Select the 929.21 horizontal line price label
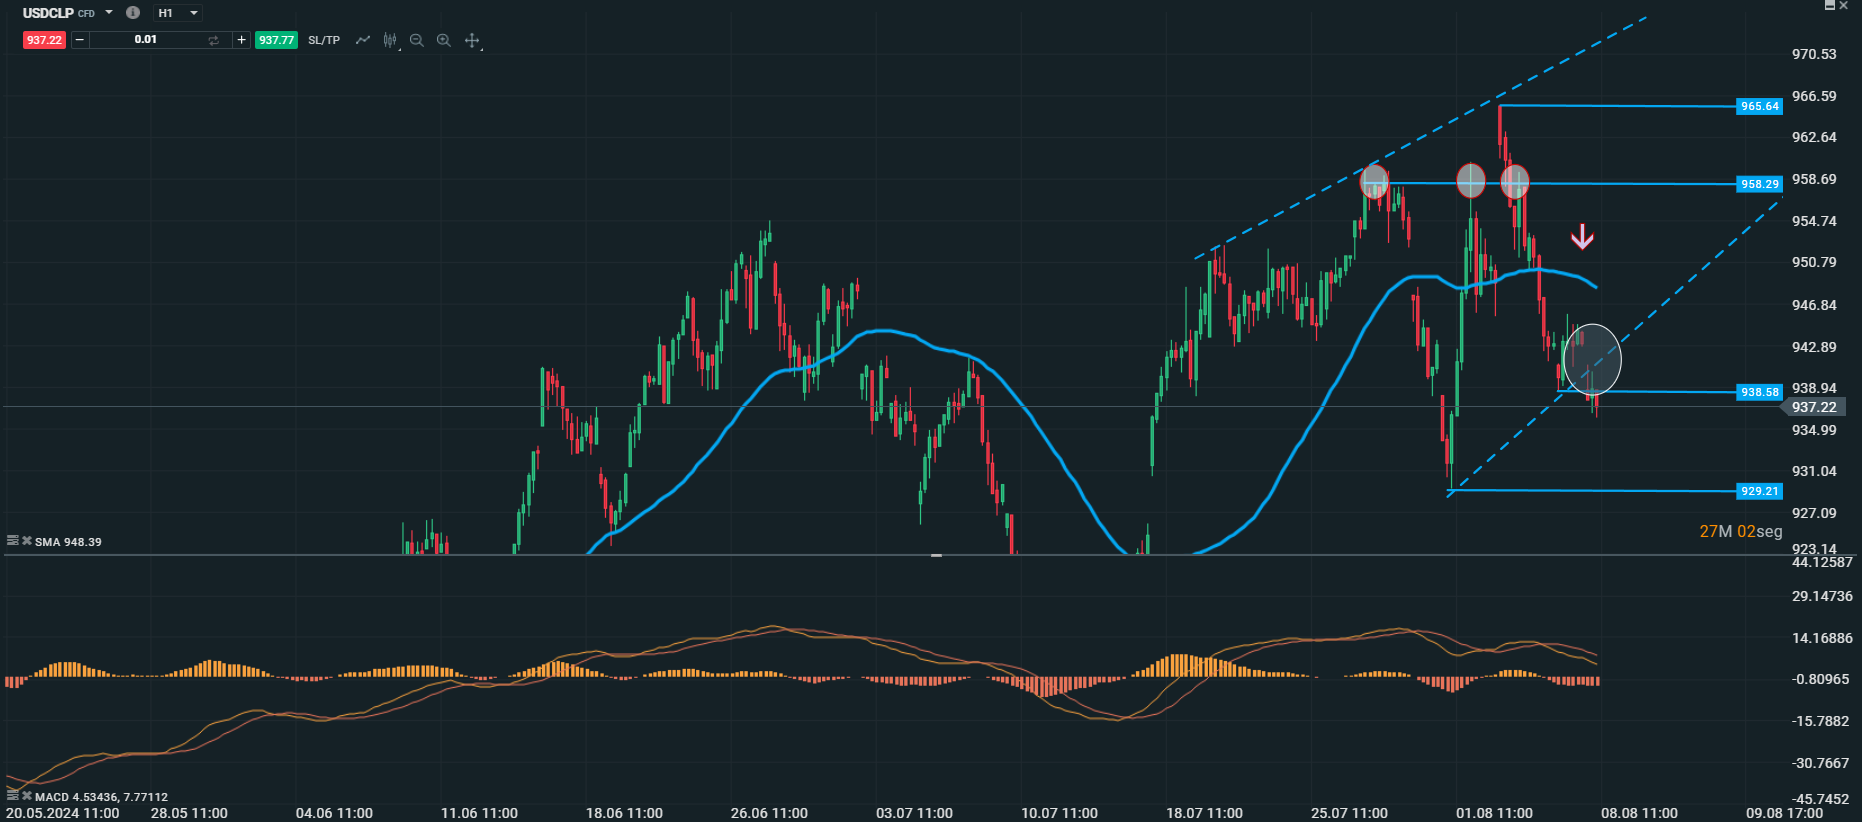This screenshot has height=822, width=1862. tap(1759, 491)
